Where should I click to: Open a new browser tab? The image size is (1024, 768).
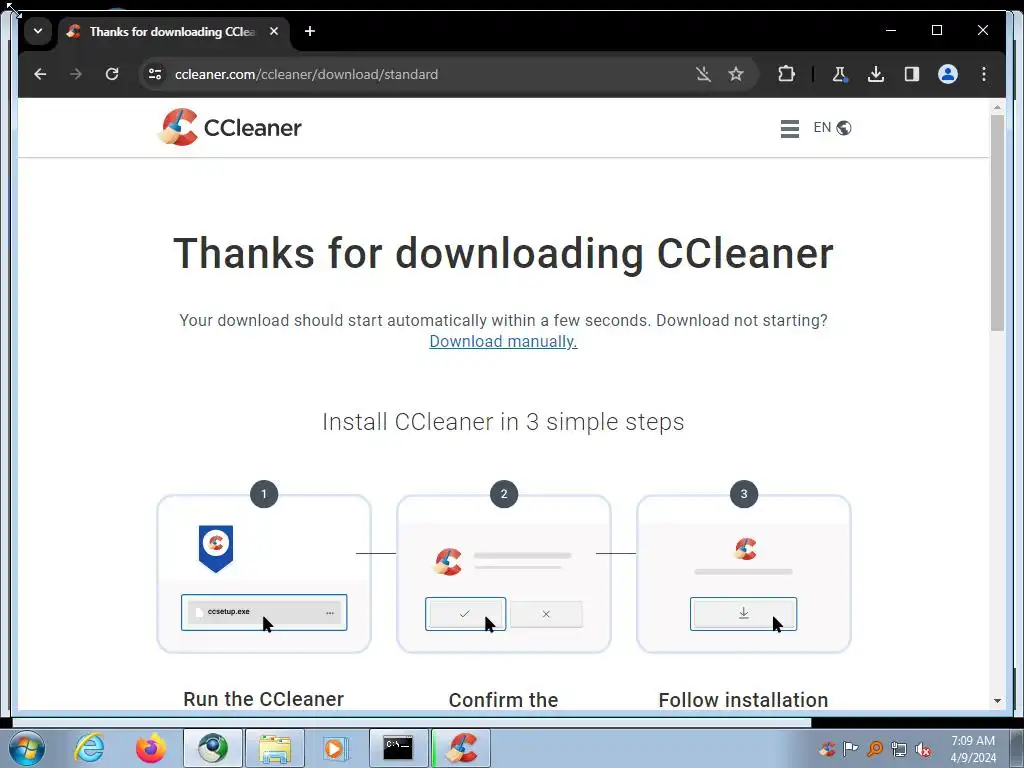point(310,31)
